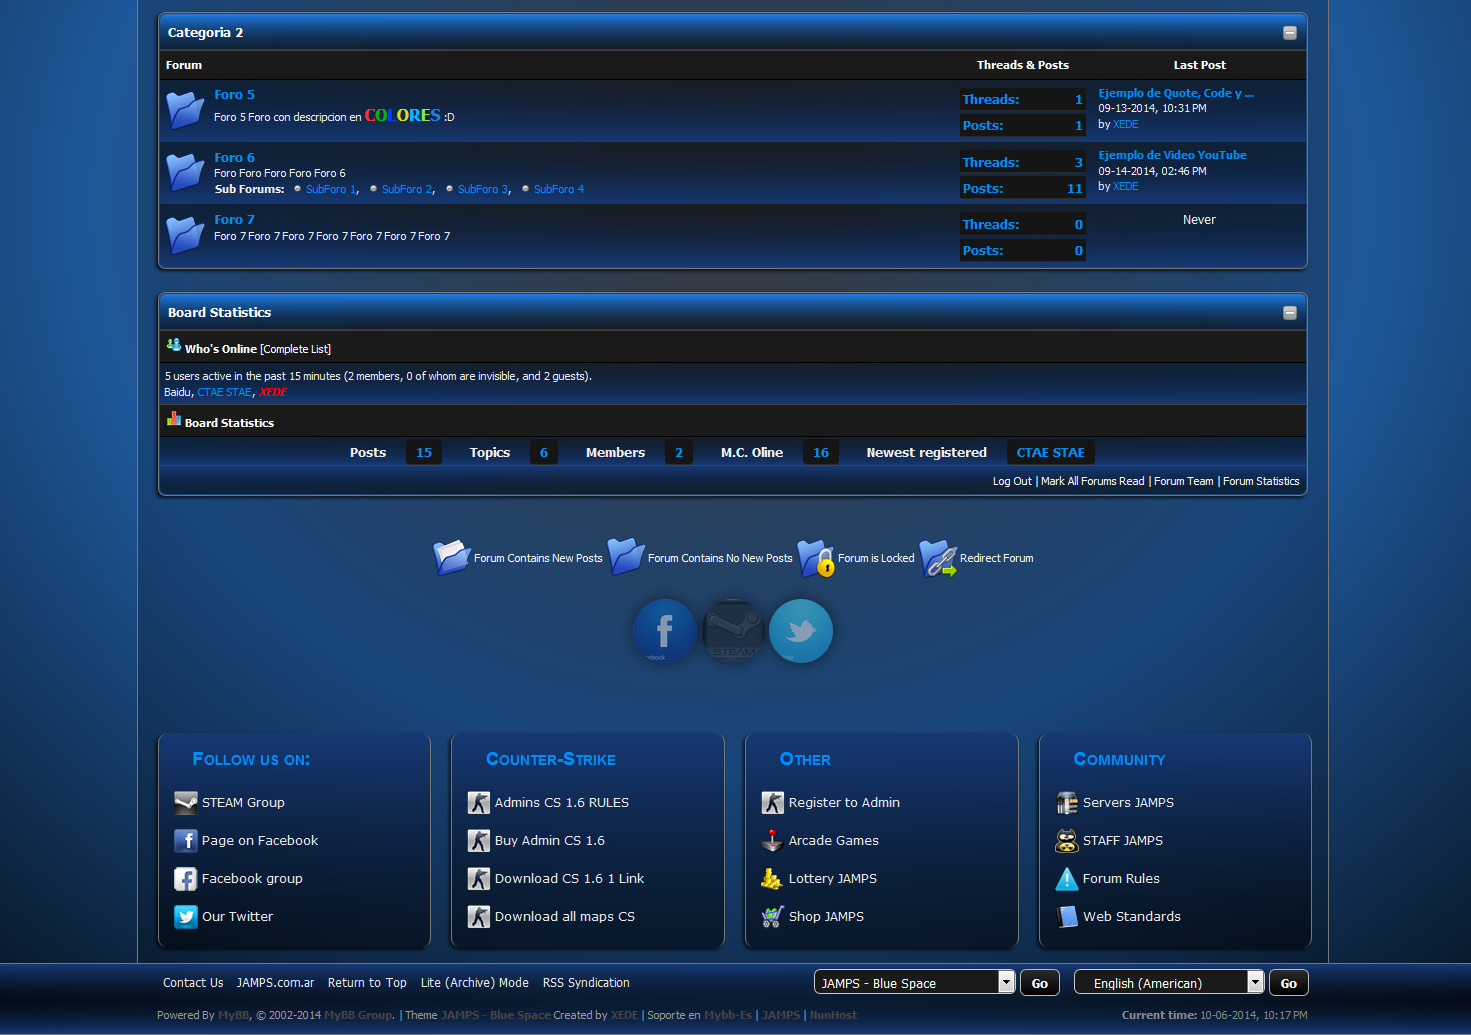Click the Forum Rules warning icon
This screenshot has height=1035, width=1471.
[x=1067, y=879]
